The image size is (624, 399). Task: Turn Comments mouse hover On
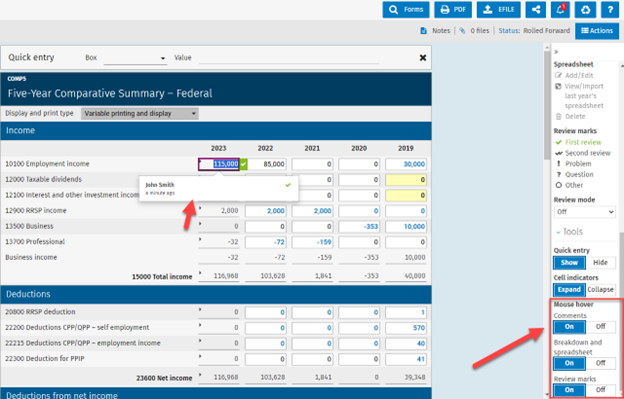coord(569,327)
